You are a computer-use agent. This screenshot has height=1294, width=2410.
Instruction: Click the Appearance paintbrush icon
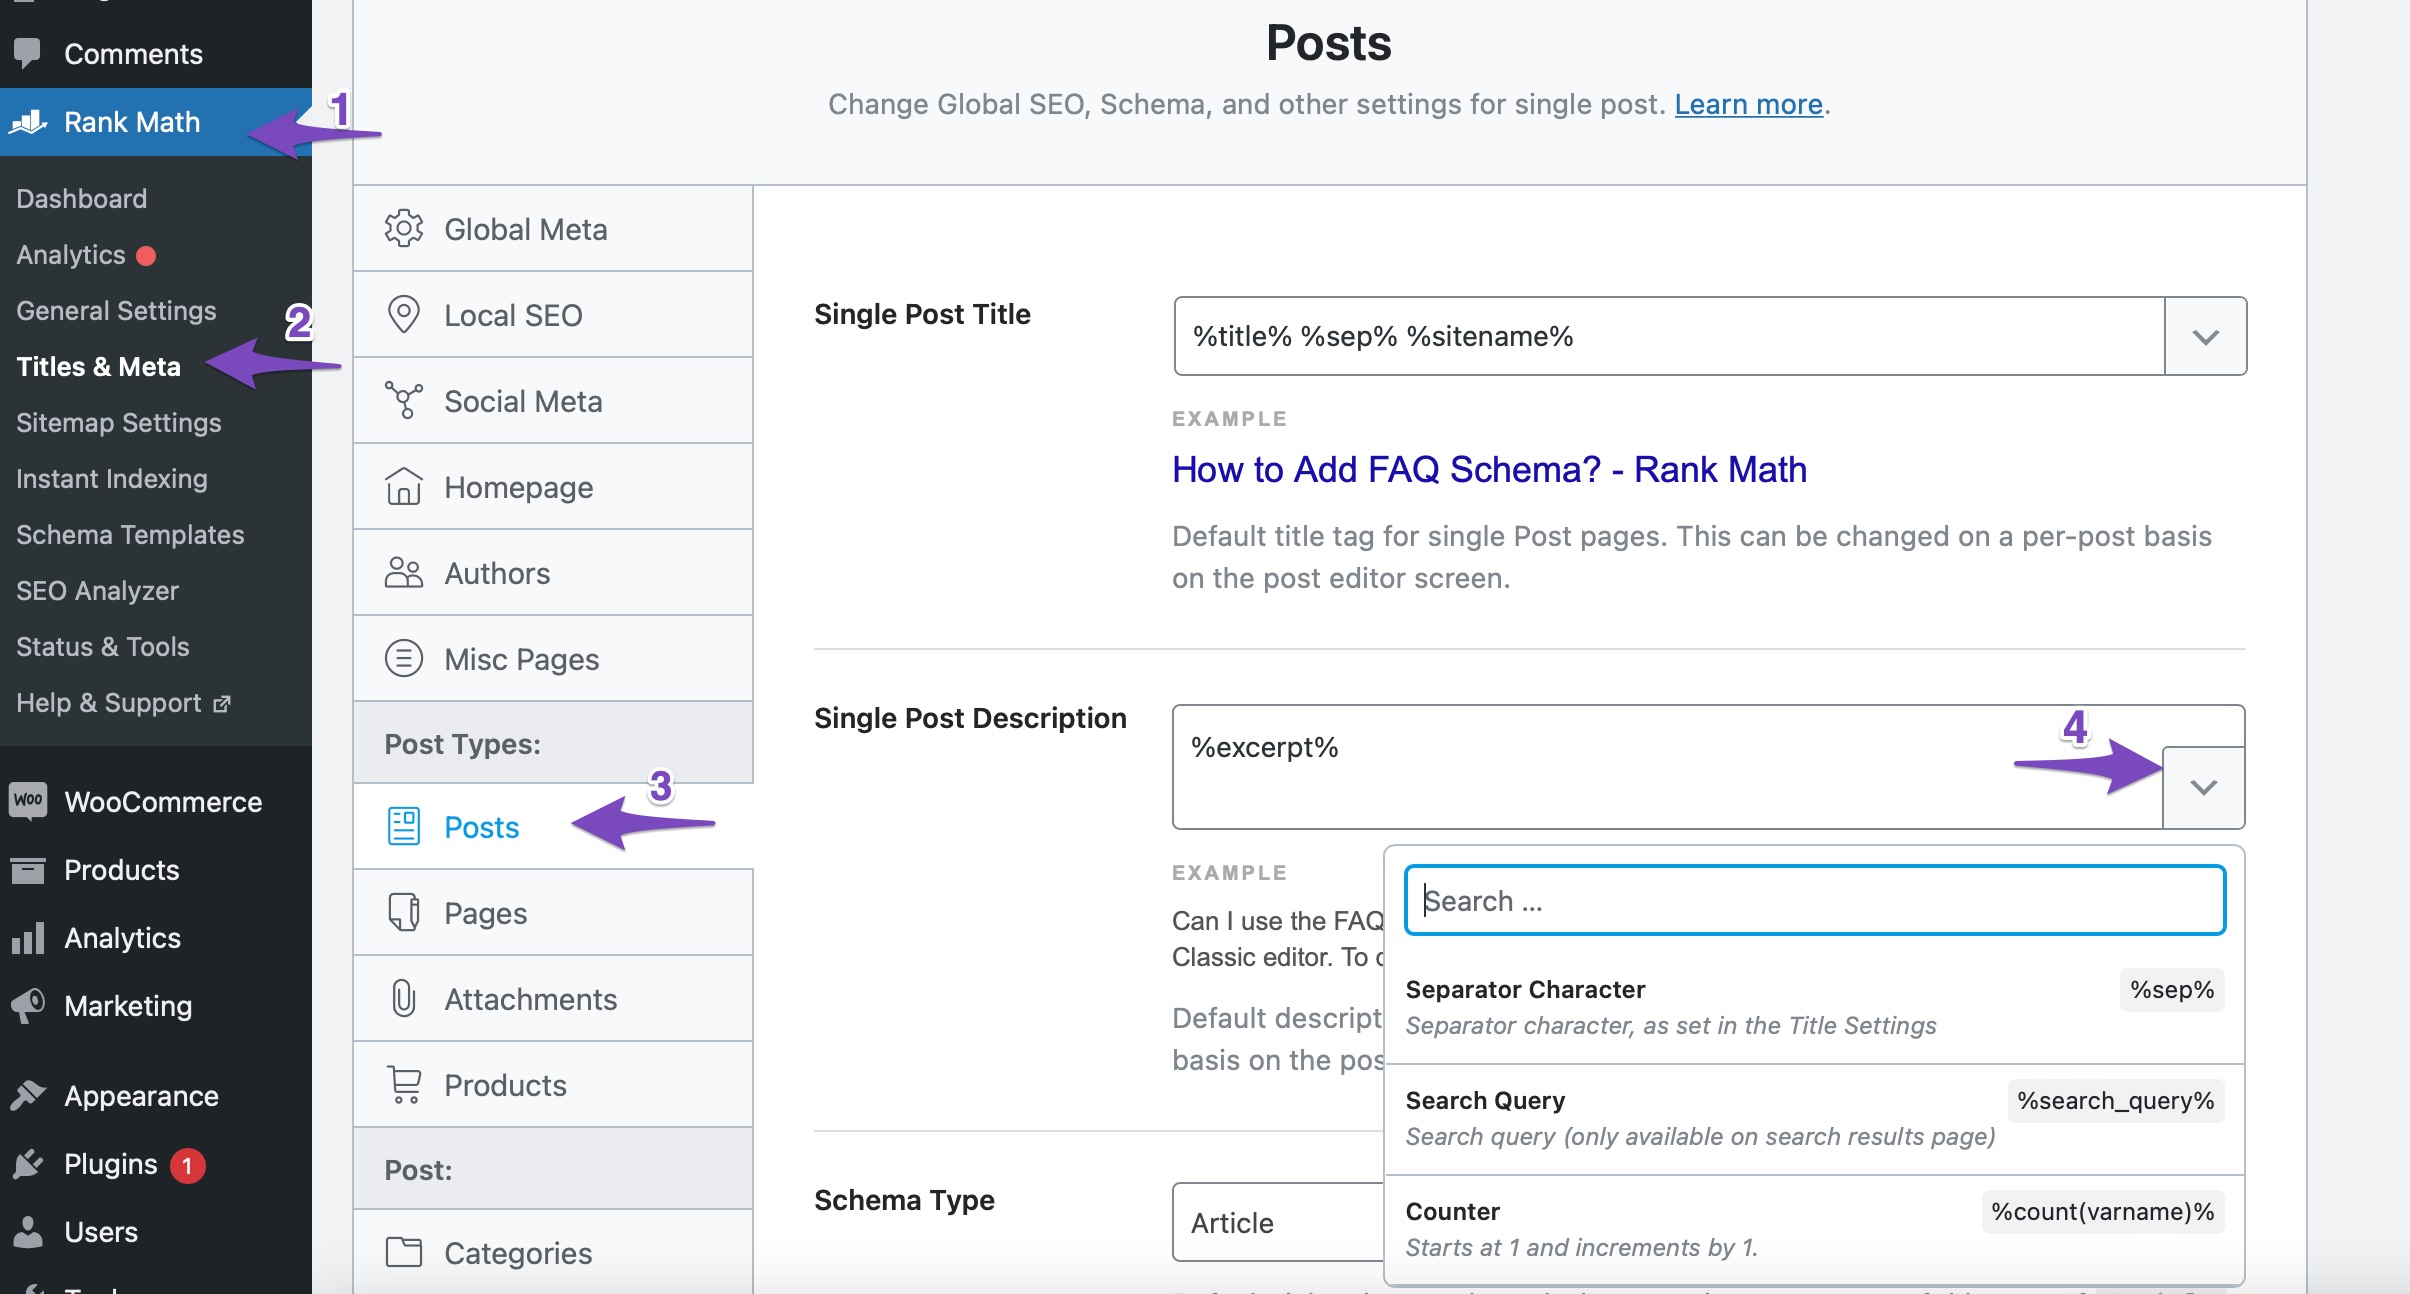[28, 1095]
